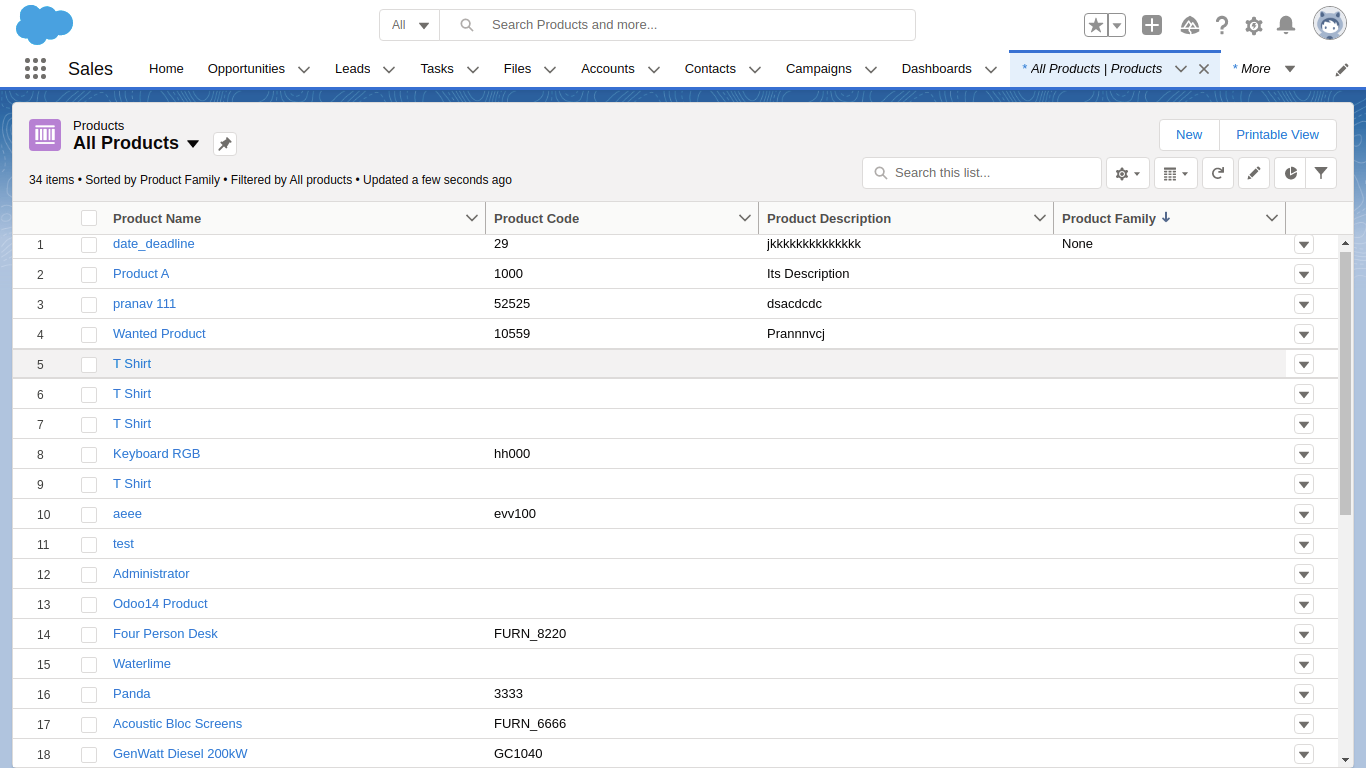Screen dimensions: 1366x768
Task: Open Product Code column menu chevron
Action: pos(745,218)
